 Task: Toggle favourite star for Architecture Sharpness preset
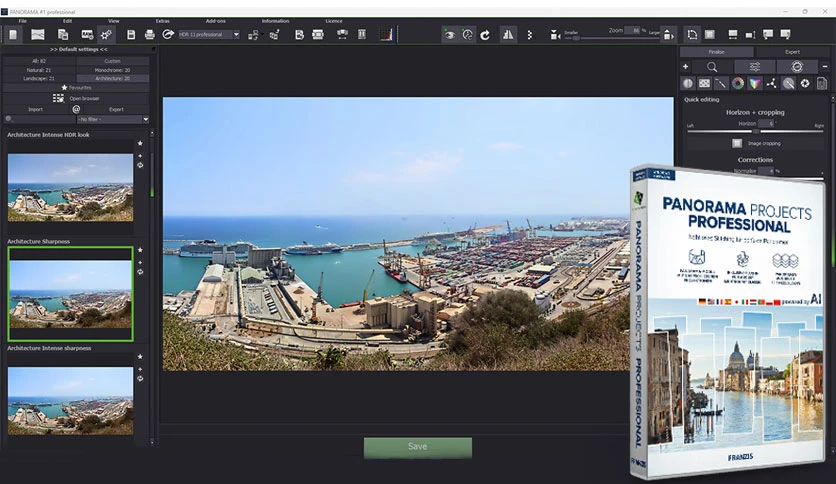tap(140, 250)
